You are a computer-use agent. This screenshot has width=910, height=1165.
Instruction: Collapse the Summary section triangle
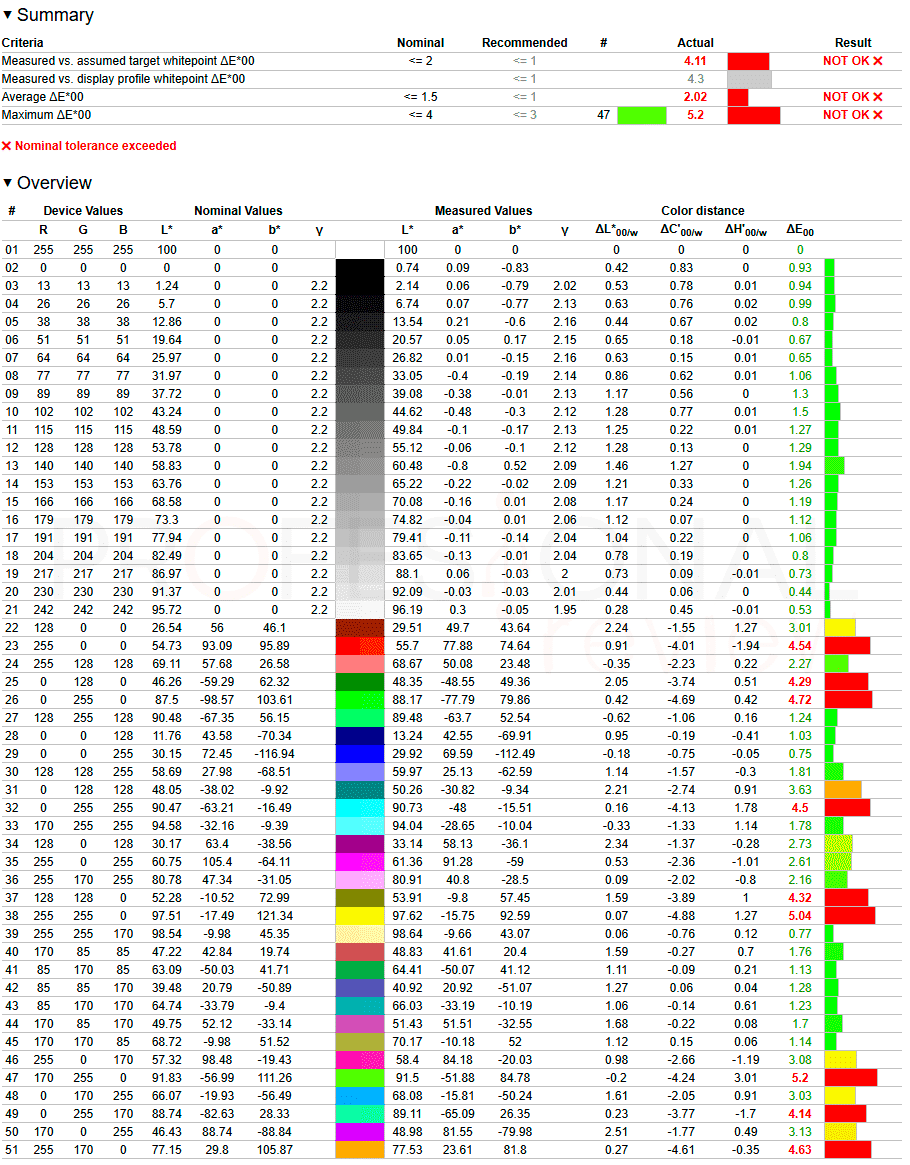point(7,15)
